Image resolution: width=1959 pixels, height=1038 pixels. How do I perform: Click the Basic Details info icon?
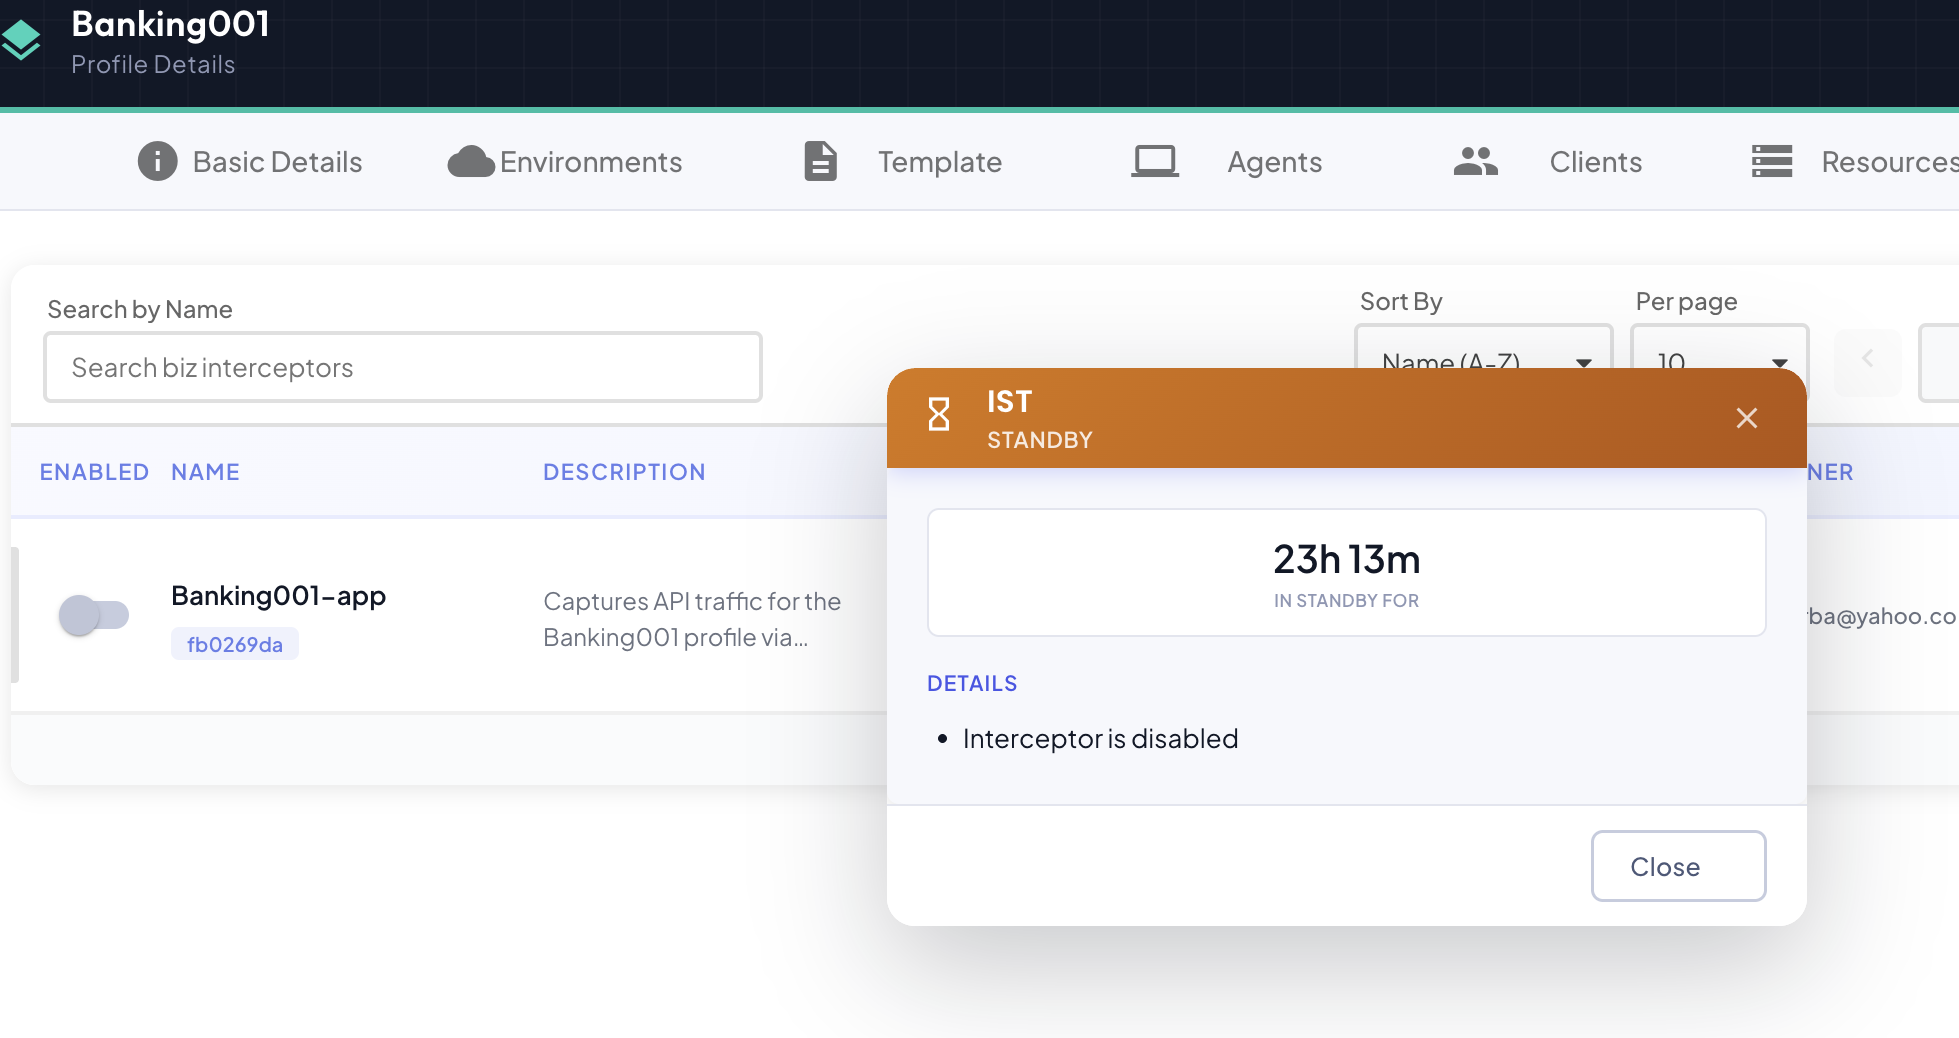(157, 161)
